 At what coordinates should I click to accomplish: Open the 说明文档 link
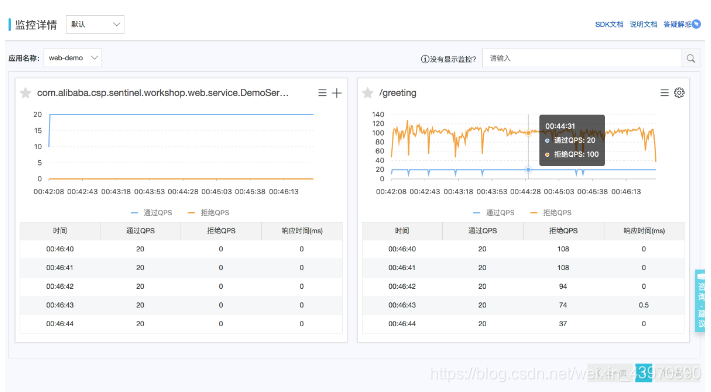coord(643,24)
